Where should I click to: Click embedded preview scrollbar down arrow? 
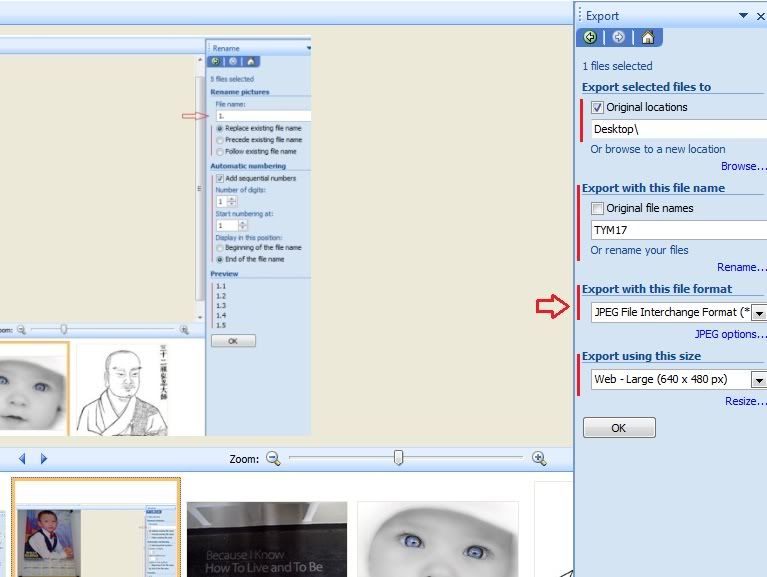coord(200,317)
